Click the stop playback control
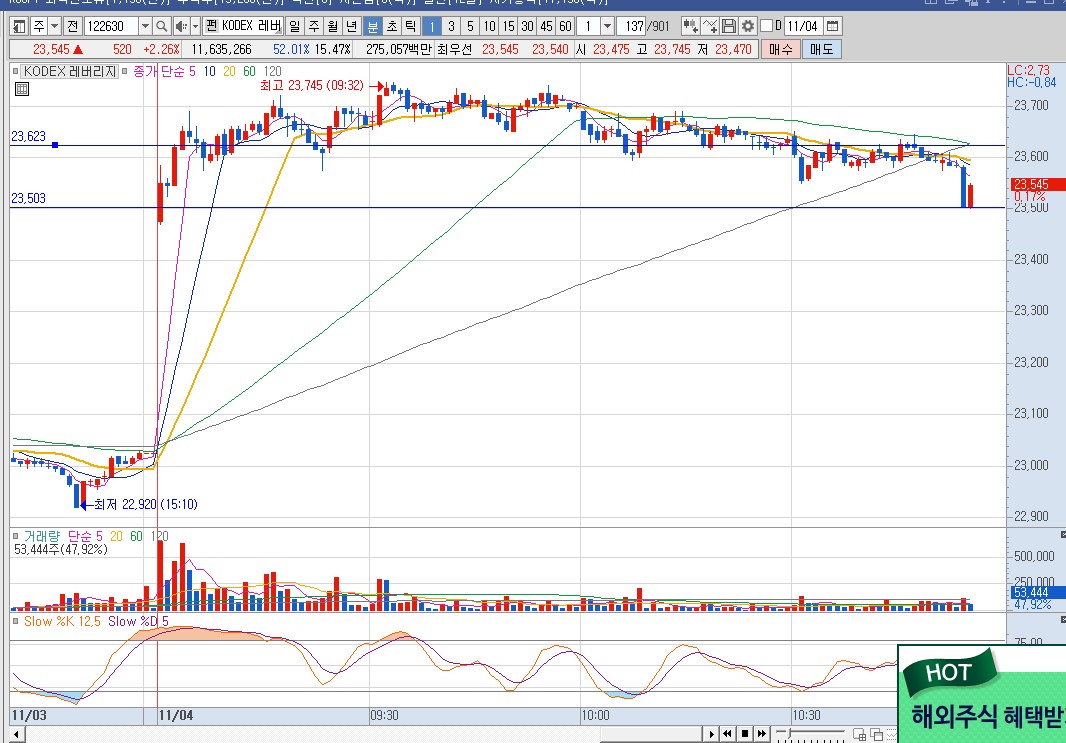Viewport: 1066px width, 743px height. pos(744,734)
